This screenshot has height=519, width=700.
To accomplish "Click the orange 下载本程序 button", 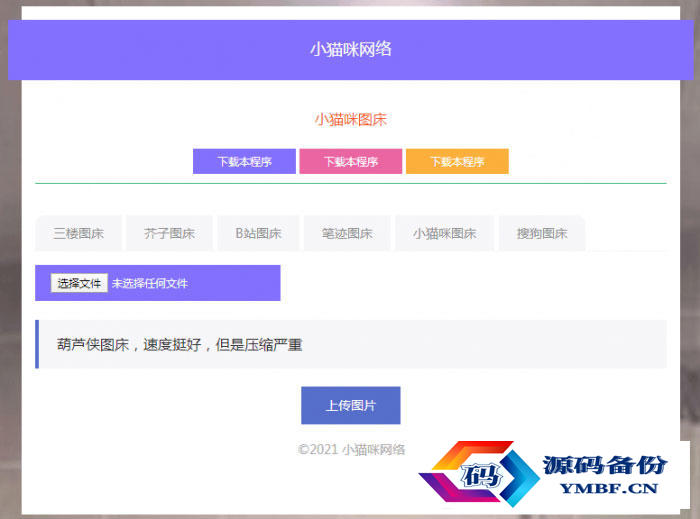I will (457, 161).
